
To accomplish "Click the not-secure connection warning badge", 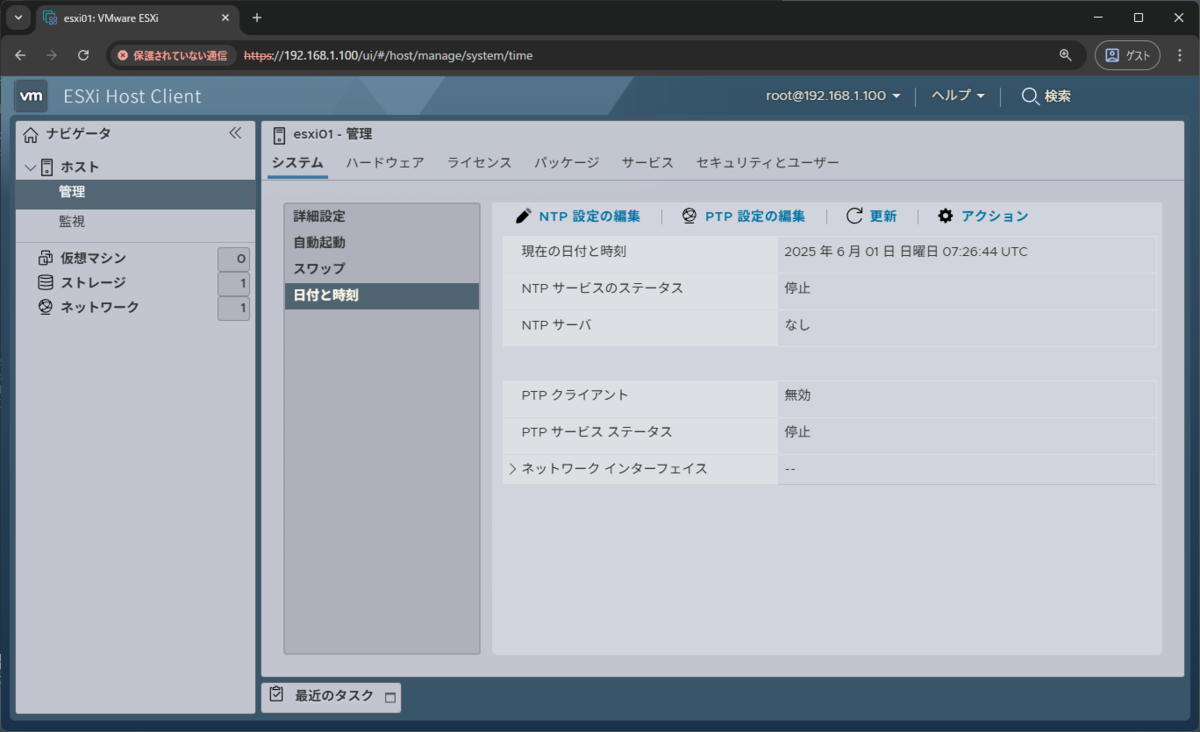I will pyautogui.click(x=173, y=55).
